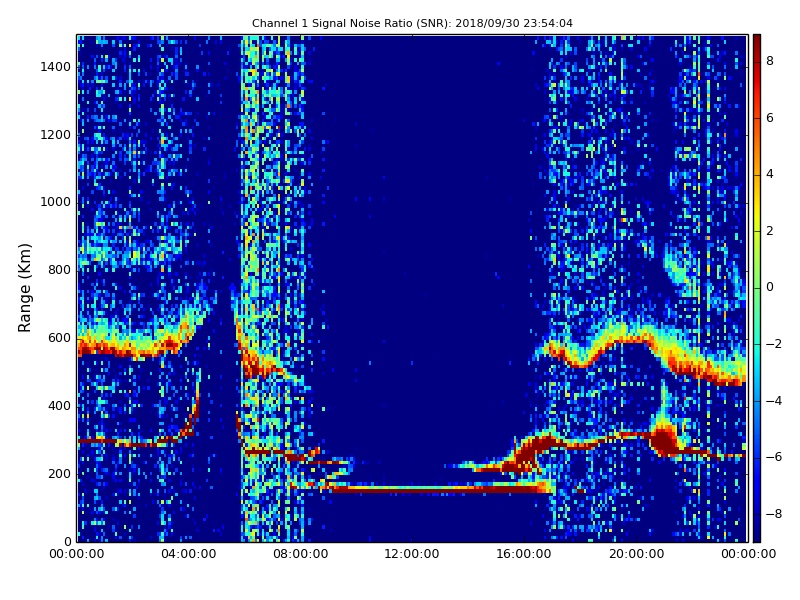The image size is (800, 600).
Task: Click the colorbar label −6
Action: click(774, 457)
